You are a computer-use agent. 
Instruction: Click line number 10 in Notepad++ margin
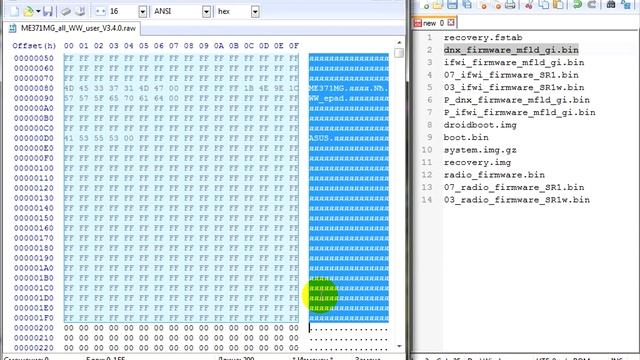427,150
